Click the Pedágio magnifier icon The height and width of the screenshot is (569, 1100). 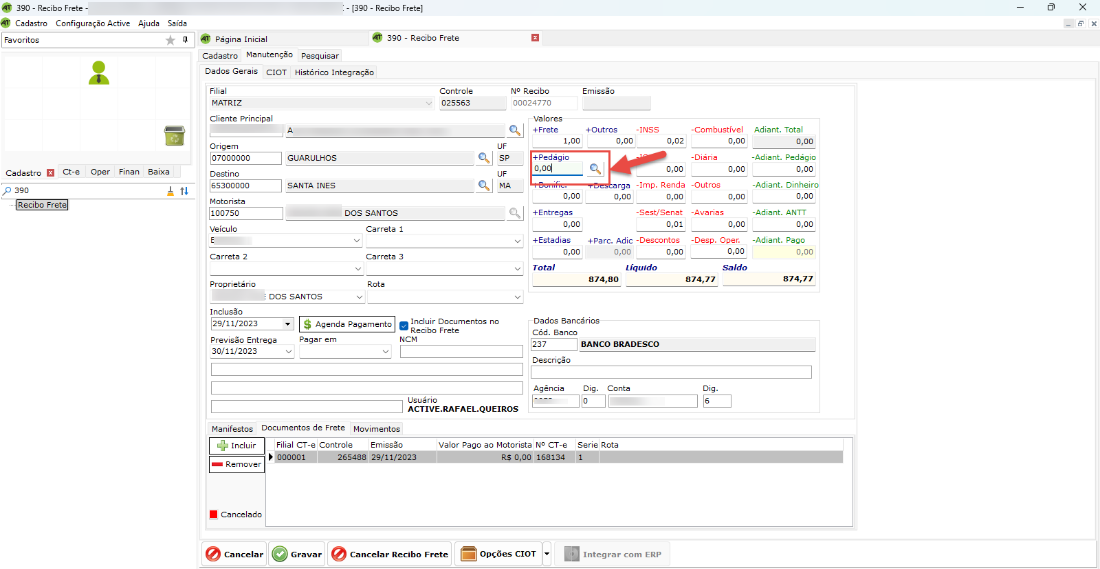coord(595,168)
